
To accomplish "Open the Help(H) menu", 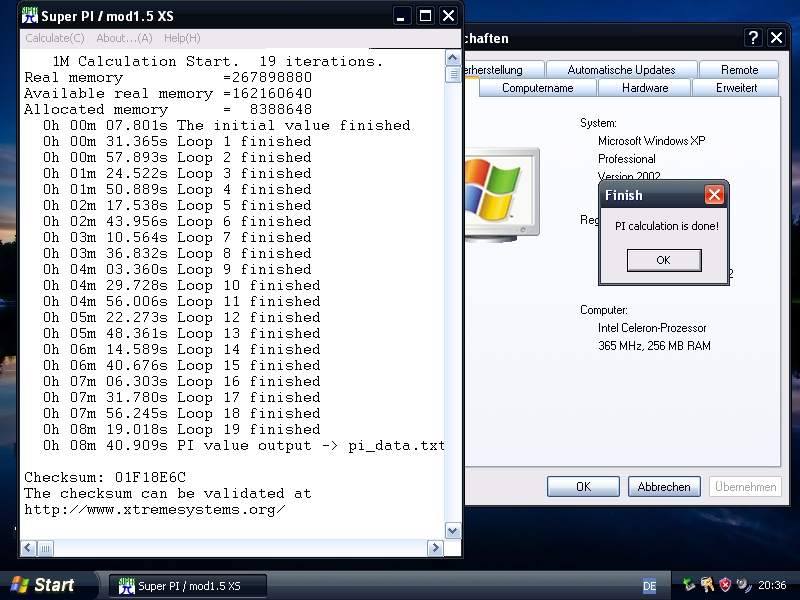I will (182, 38).
